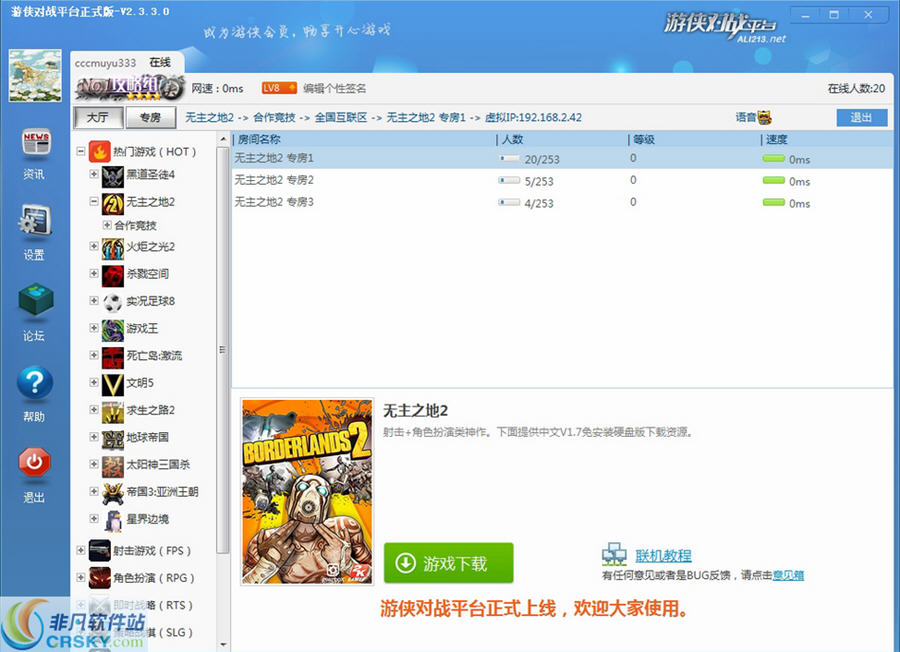Image resolution: width=900 pixels, height=652 pixels.
Task: Collapse the 无主之地2 tree node
Action: pyautogui.click(x=94, y=201)
